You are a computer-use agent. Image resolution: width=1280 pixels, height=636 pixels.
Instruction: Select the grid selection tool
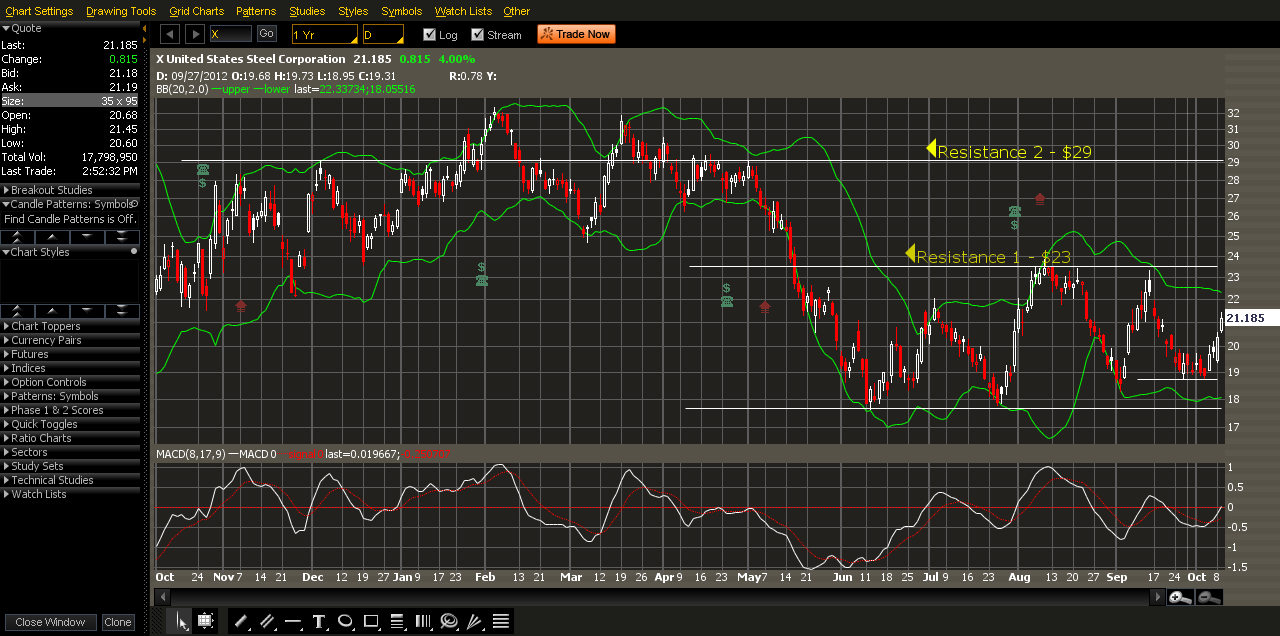[205, 621]
